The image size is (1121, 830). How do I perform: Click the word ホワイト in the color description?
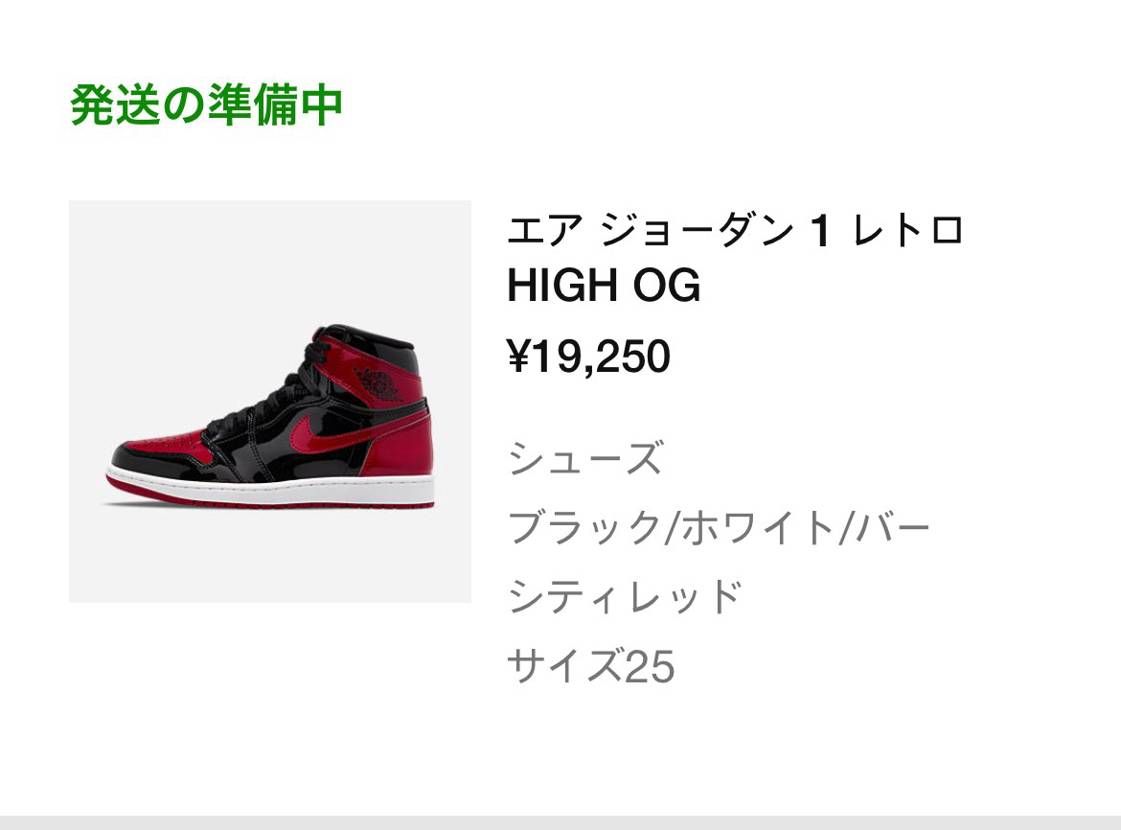(758, 528)
